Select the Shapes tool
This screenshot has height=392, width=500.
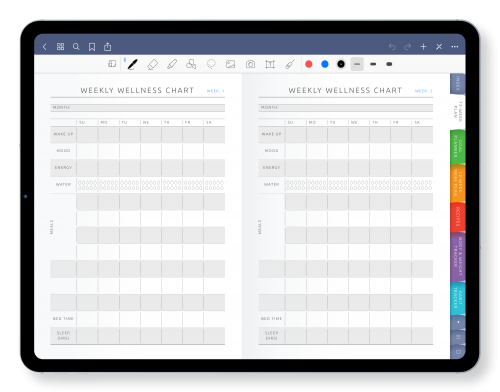191,64
